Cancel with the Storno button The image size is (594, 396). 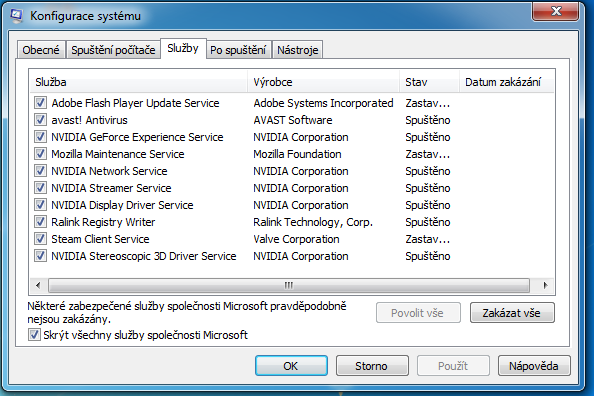(x=372, y=366)
